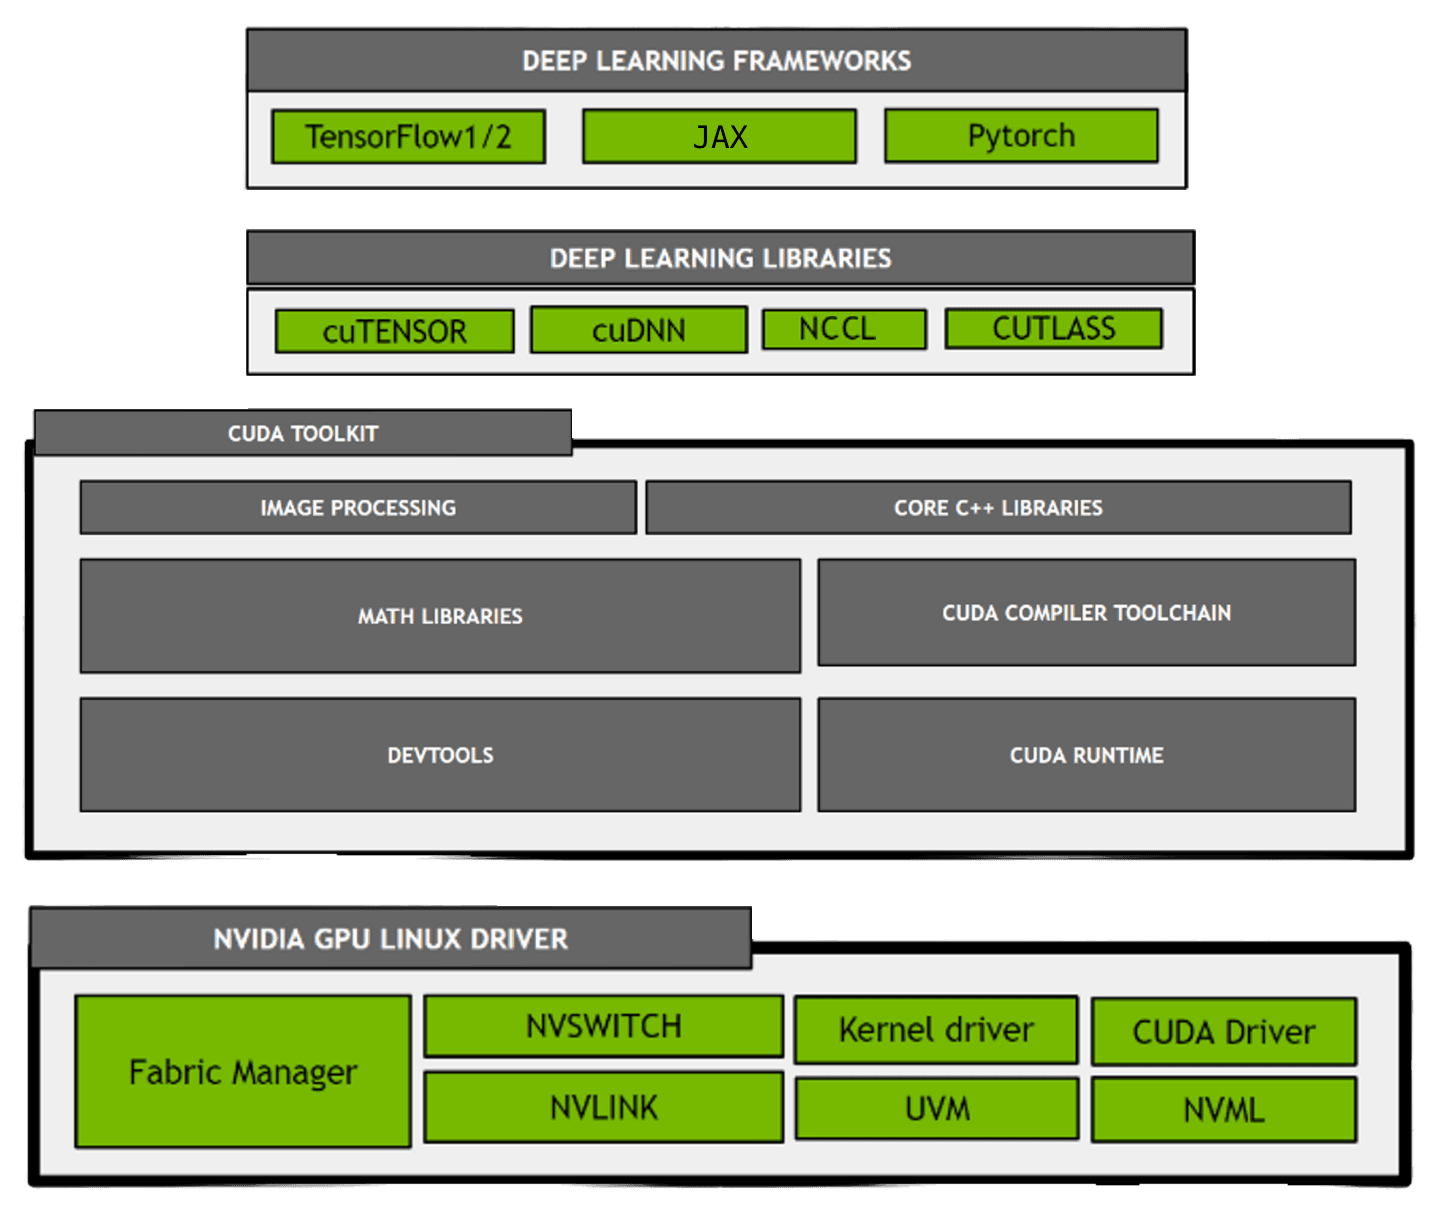Select the DEVTOOLS block
This screenshot has width=1444, height=1232.
(440, 755)
